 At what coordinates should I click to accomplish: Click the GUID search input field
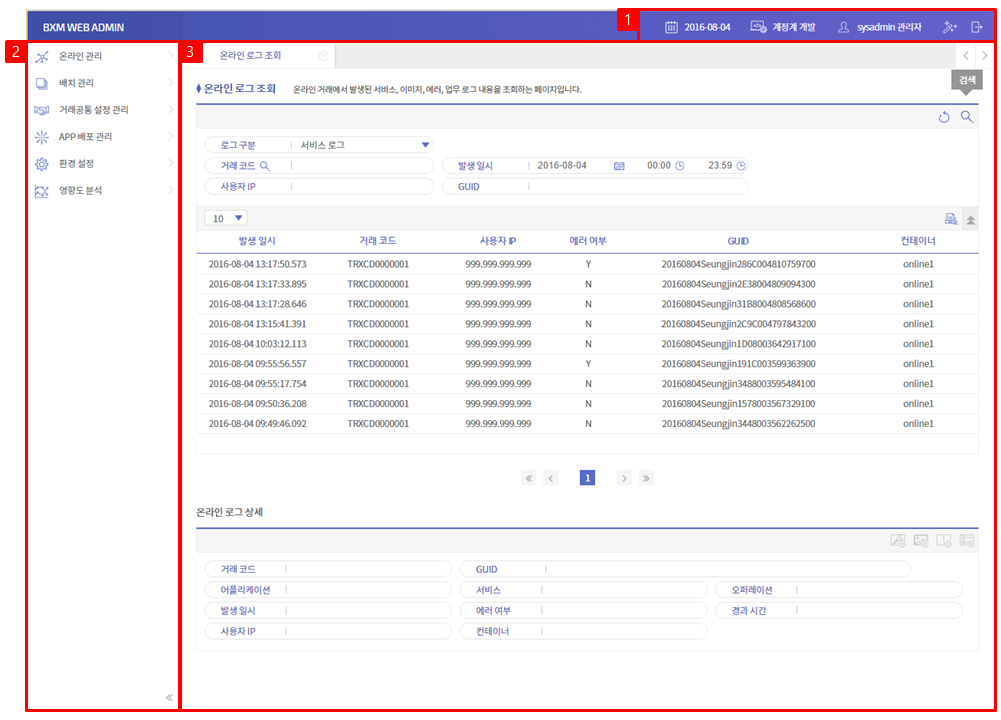638,187
